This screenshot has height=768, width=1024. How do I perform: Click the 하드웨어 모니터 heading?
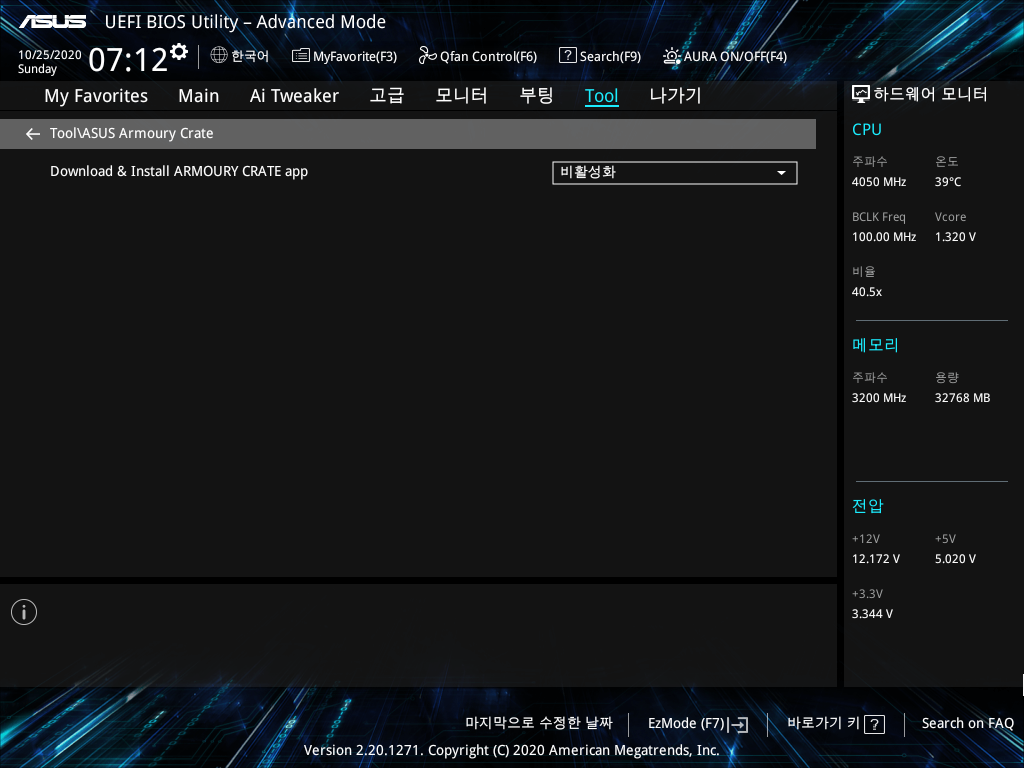coord(930,95)
